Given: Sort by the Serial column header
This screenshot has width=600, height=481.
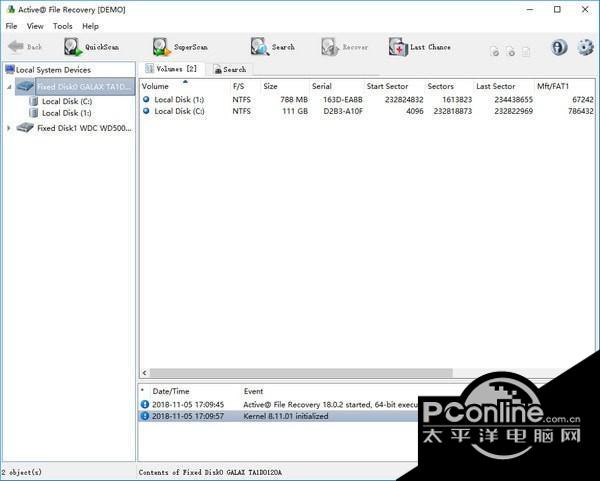Looking at the screenshot, I should click(336, 86).
